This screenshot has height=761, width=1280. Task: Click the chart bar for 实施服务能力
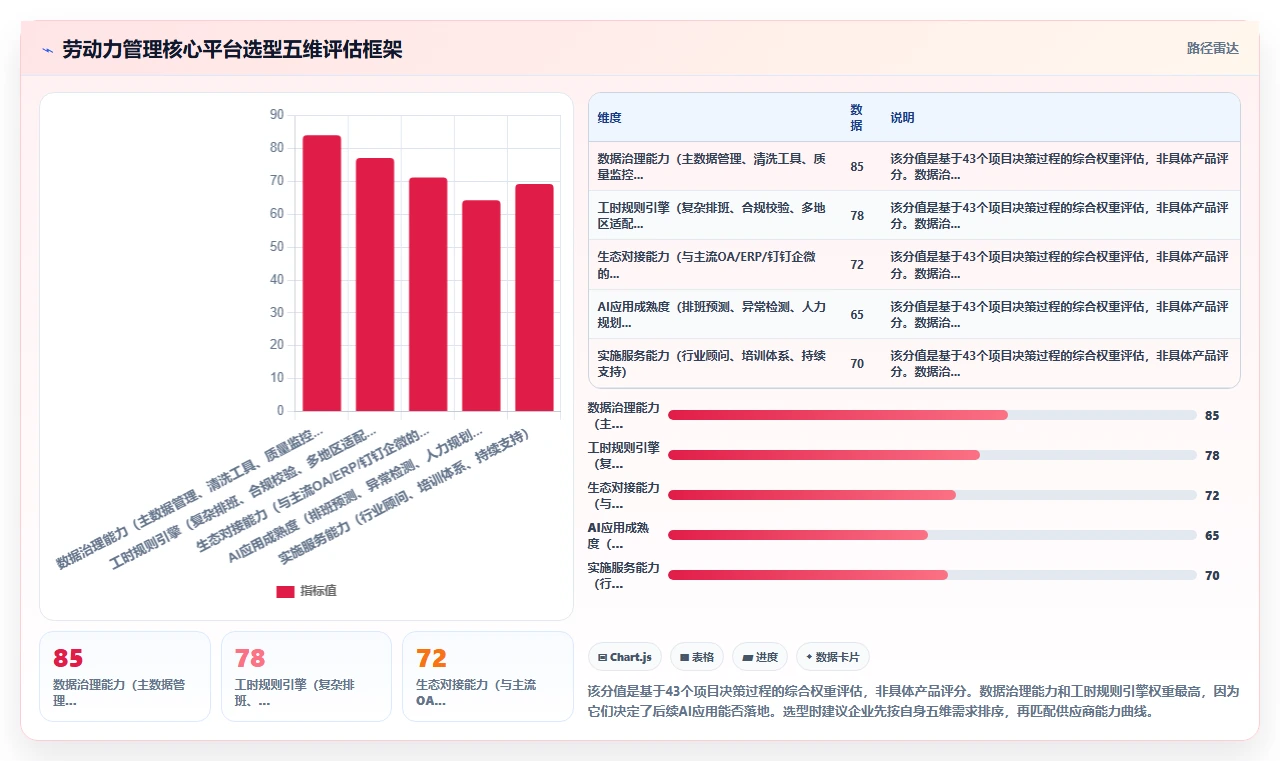pos(534,297)
